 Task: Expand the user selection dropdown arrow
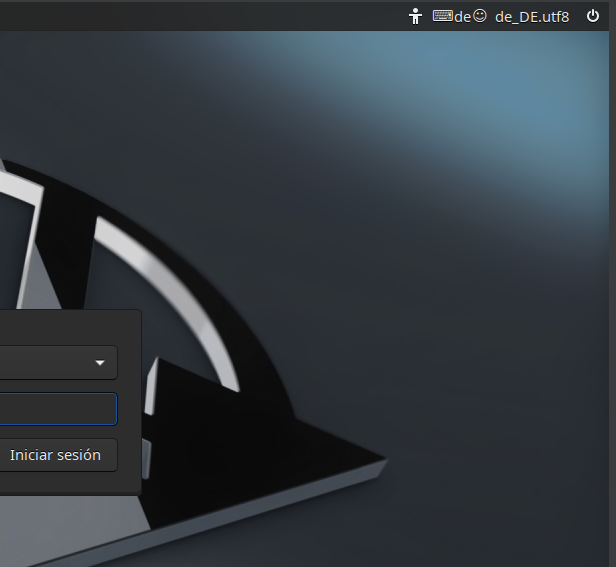click(x=100, y=363)
